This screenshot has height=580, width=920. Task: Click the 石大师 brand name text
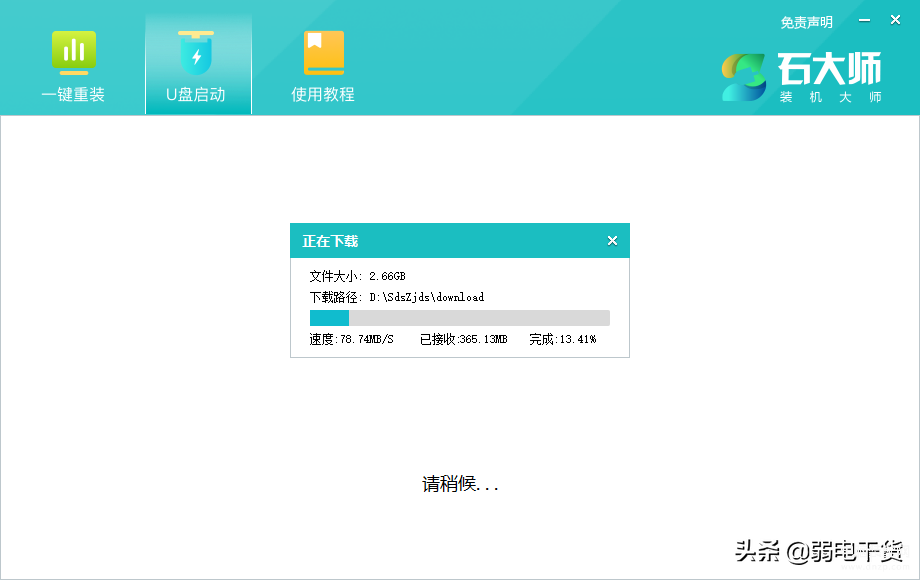pos(829,69)
